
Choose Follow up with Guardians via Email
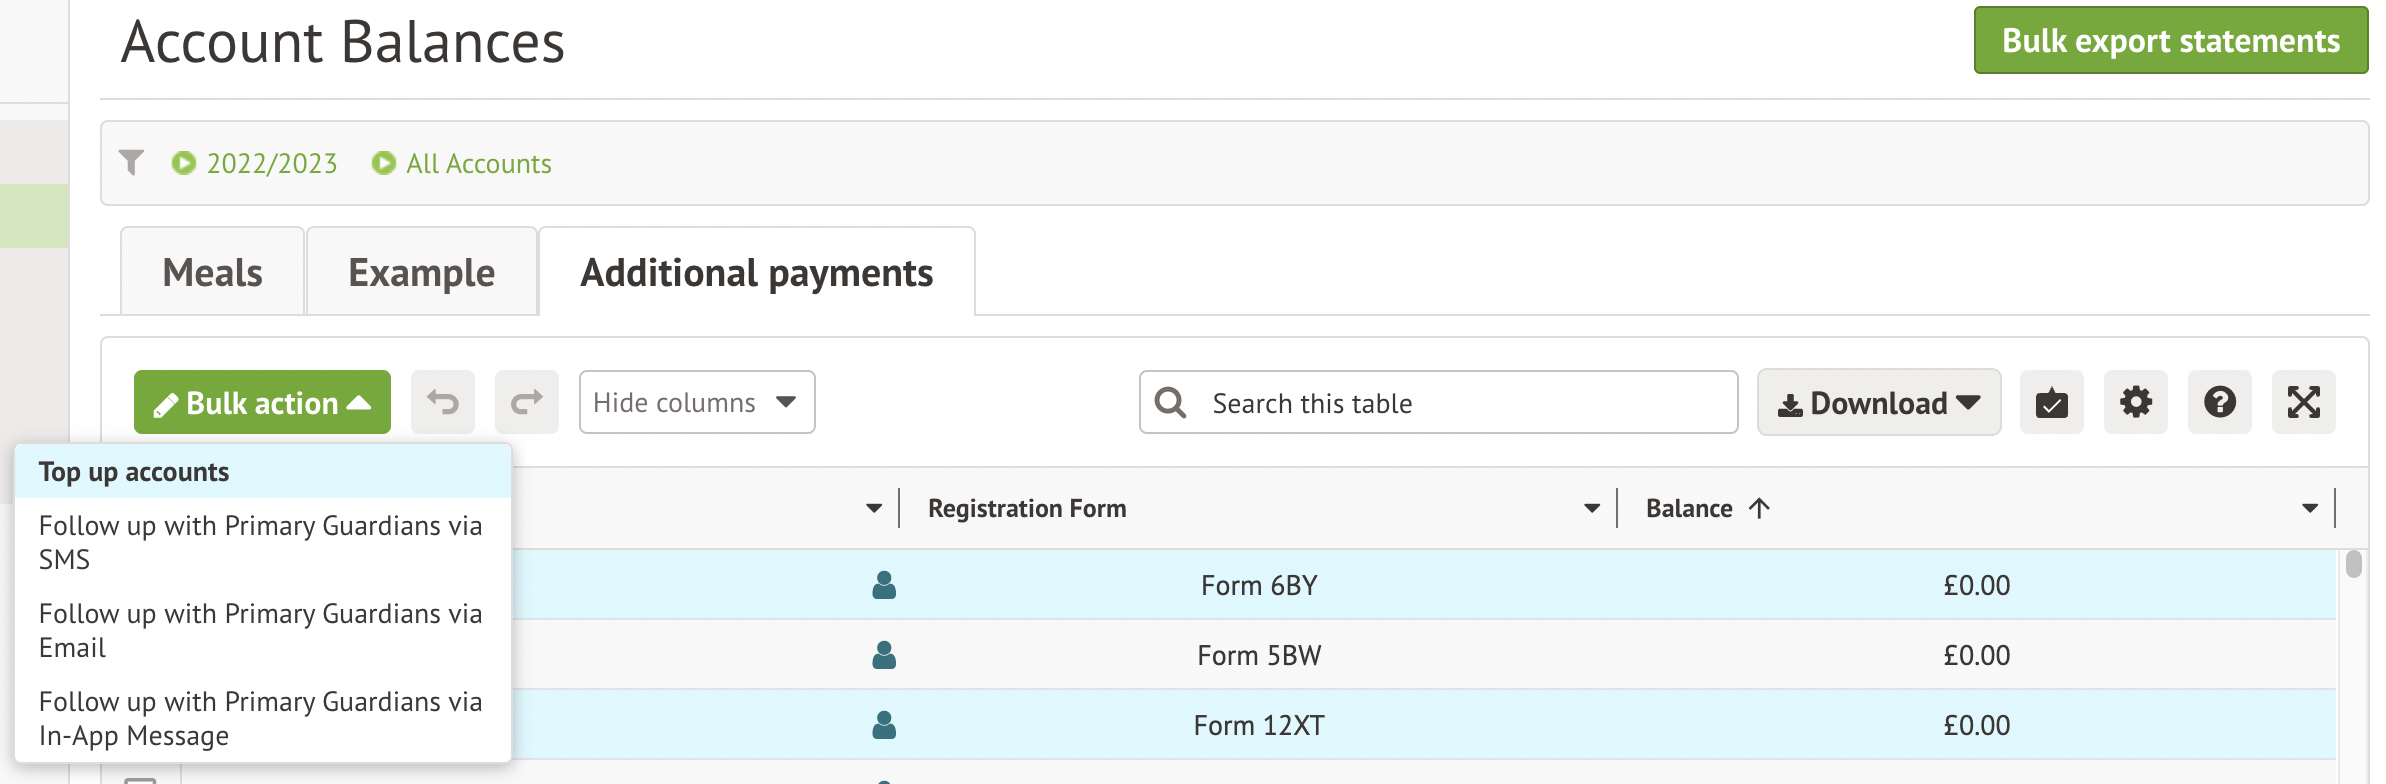click(260, 630)
